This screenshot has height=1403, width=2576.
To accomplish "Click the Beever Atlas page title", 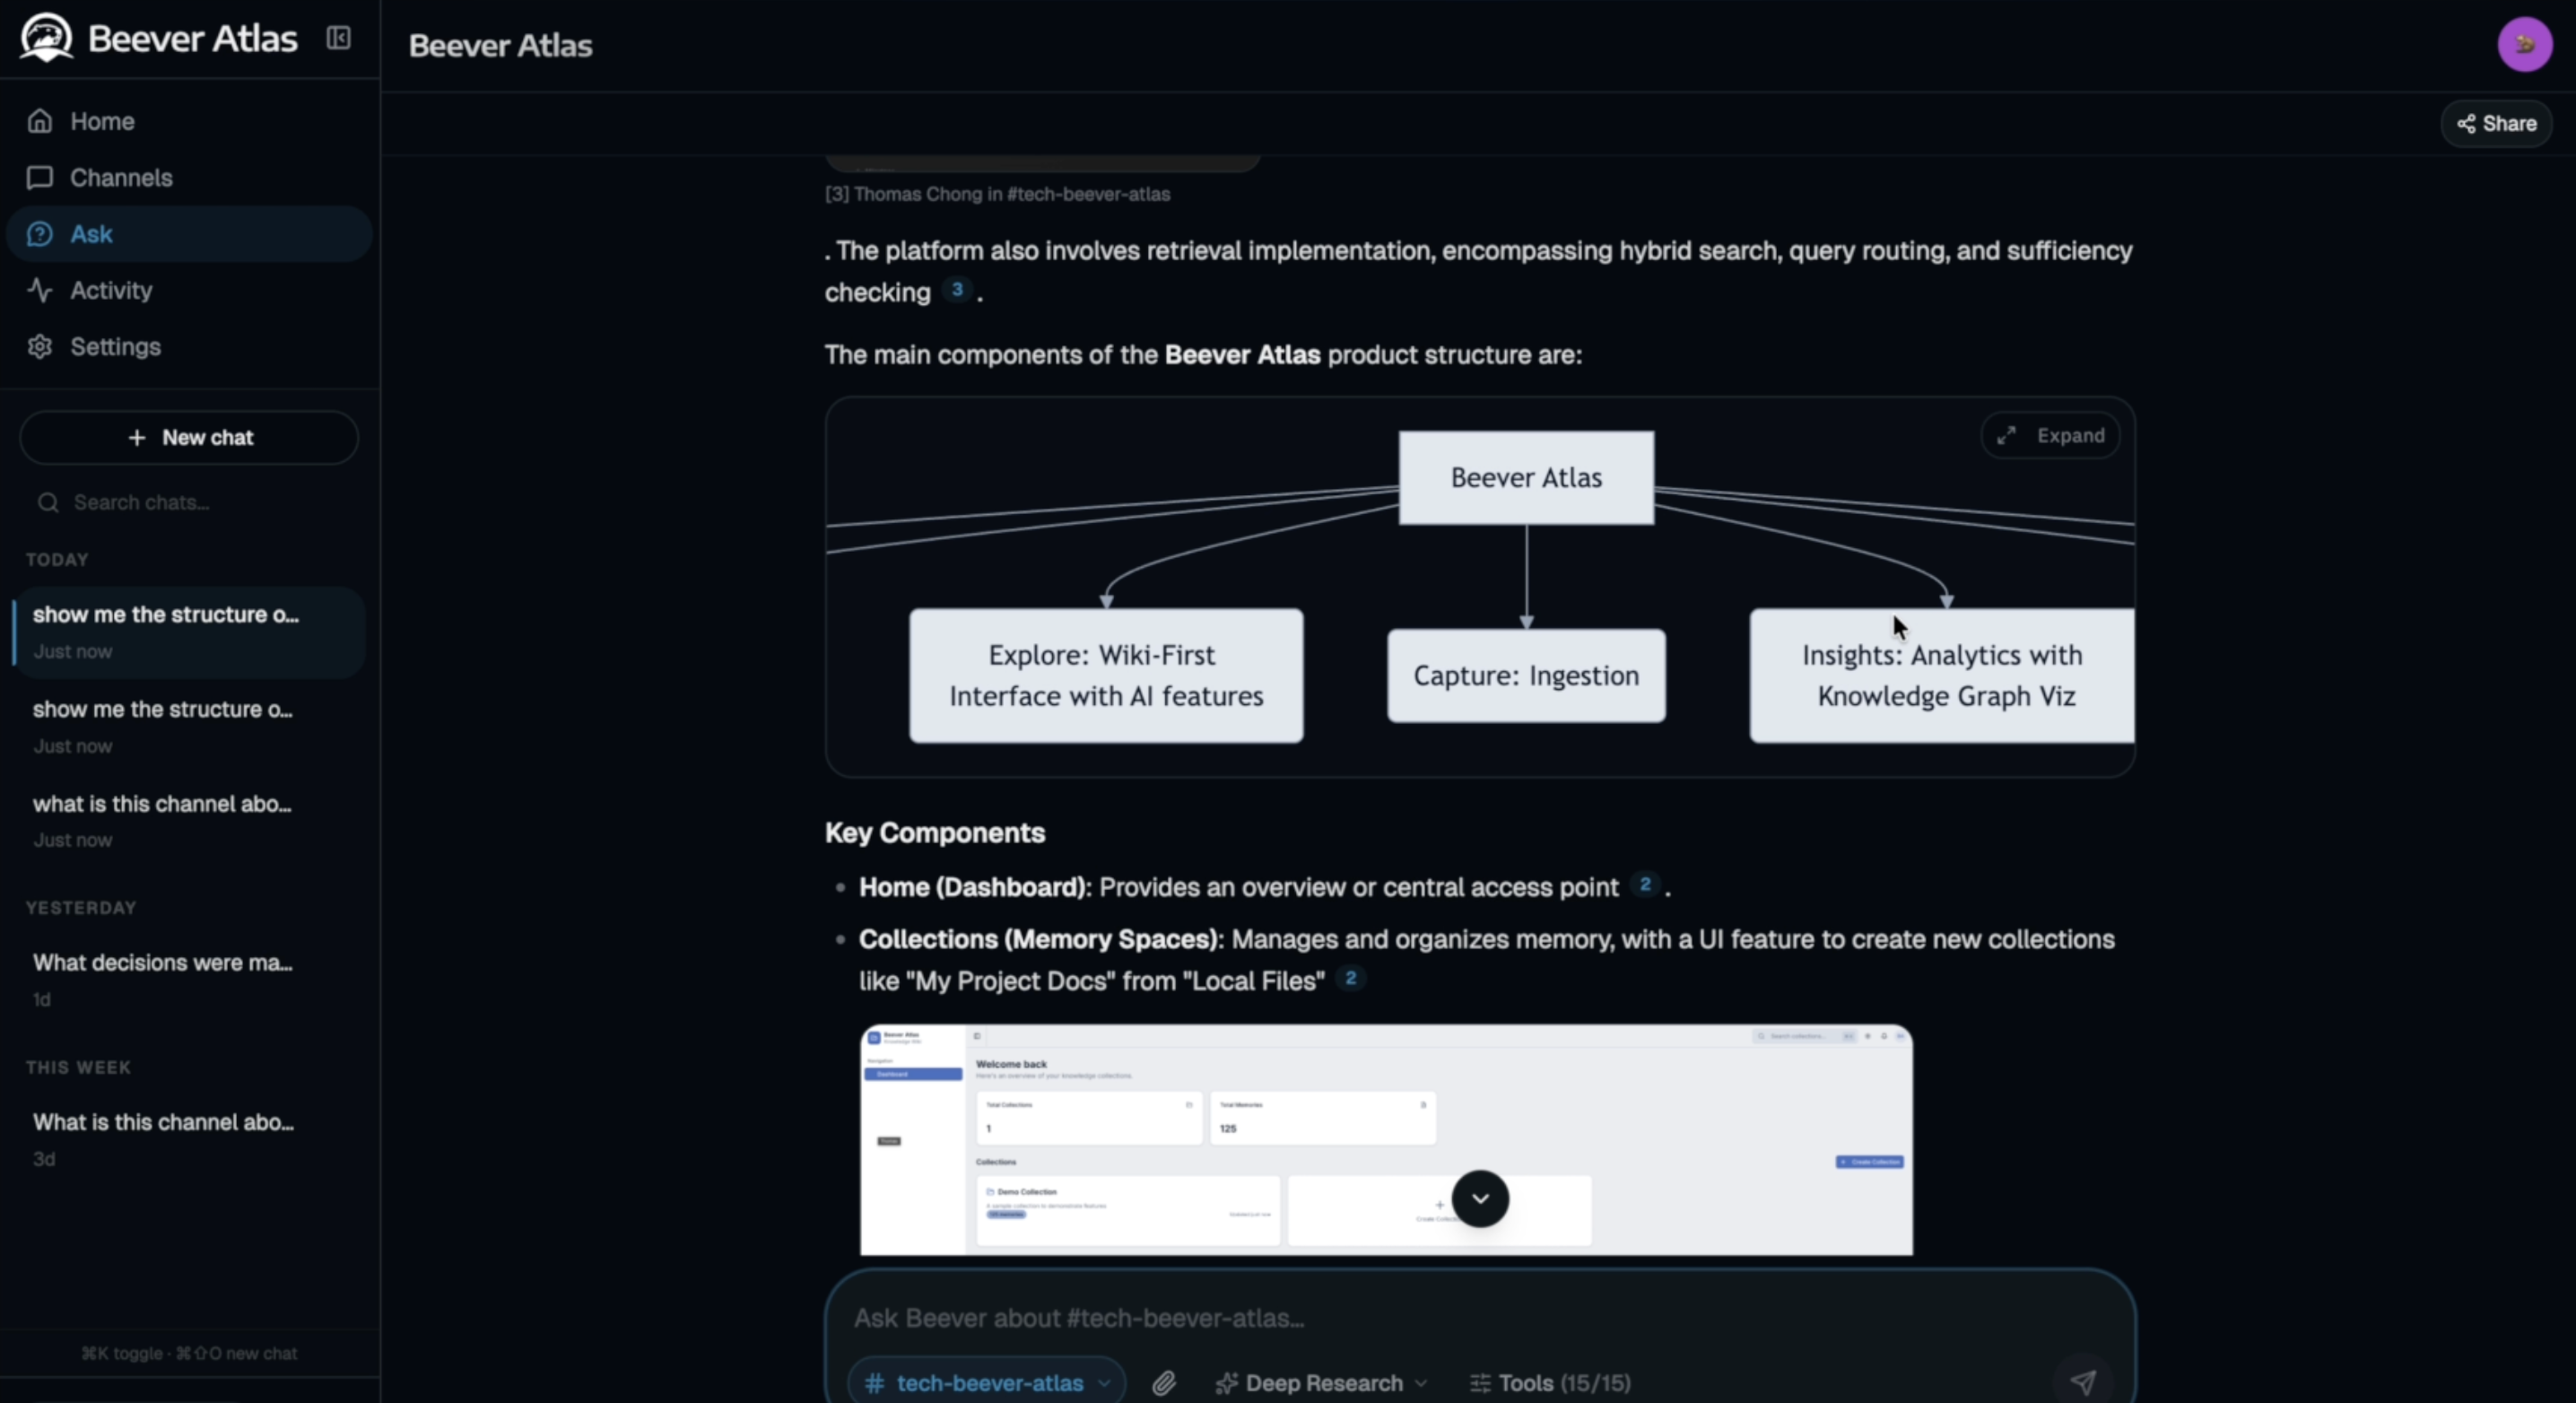I will coord(500,46).
